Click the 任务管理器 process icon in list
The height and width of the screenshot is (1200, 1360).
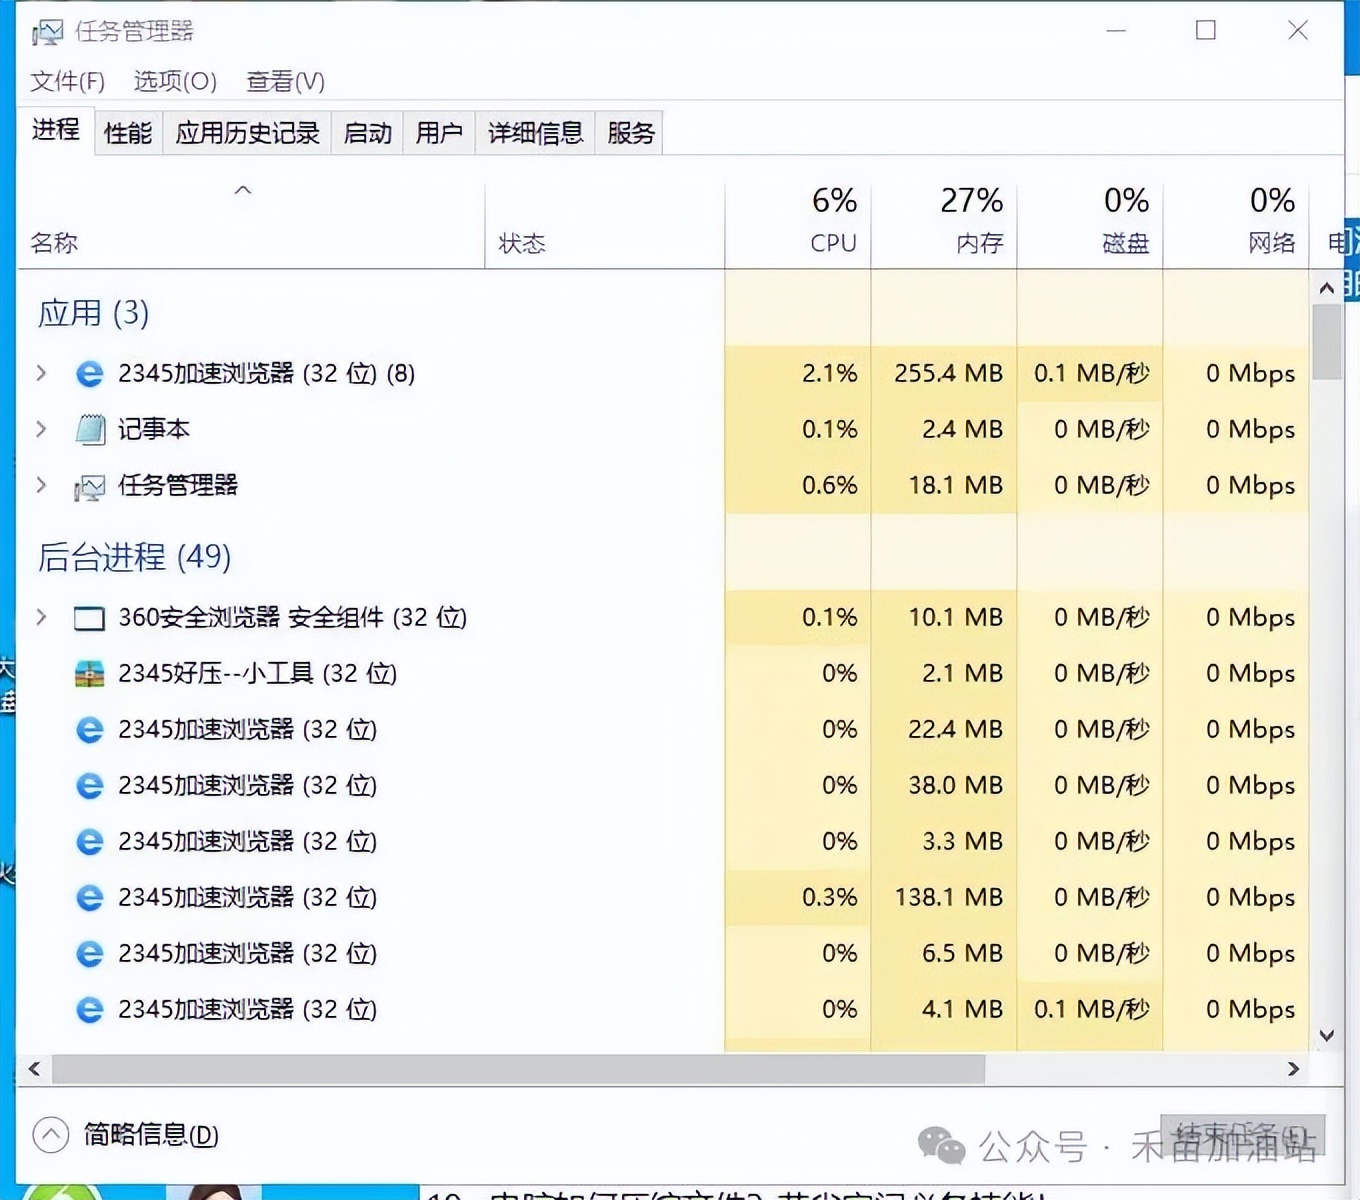pos(89,487)
